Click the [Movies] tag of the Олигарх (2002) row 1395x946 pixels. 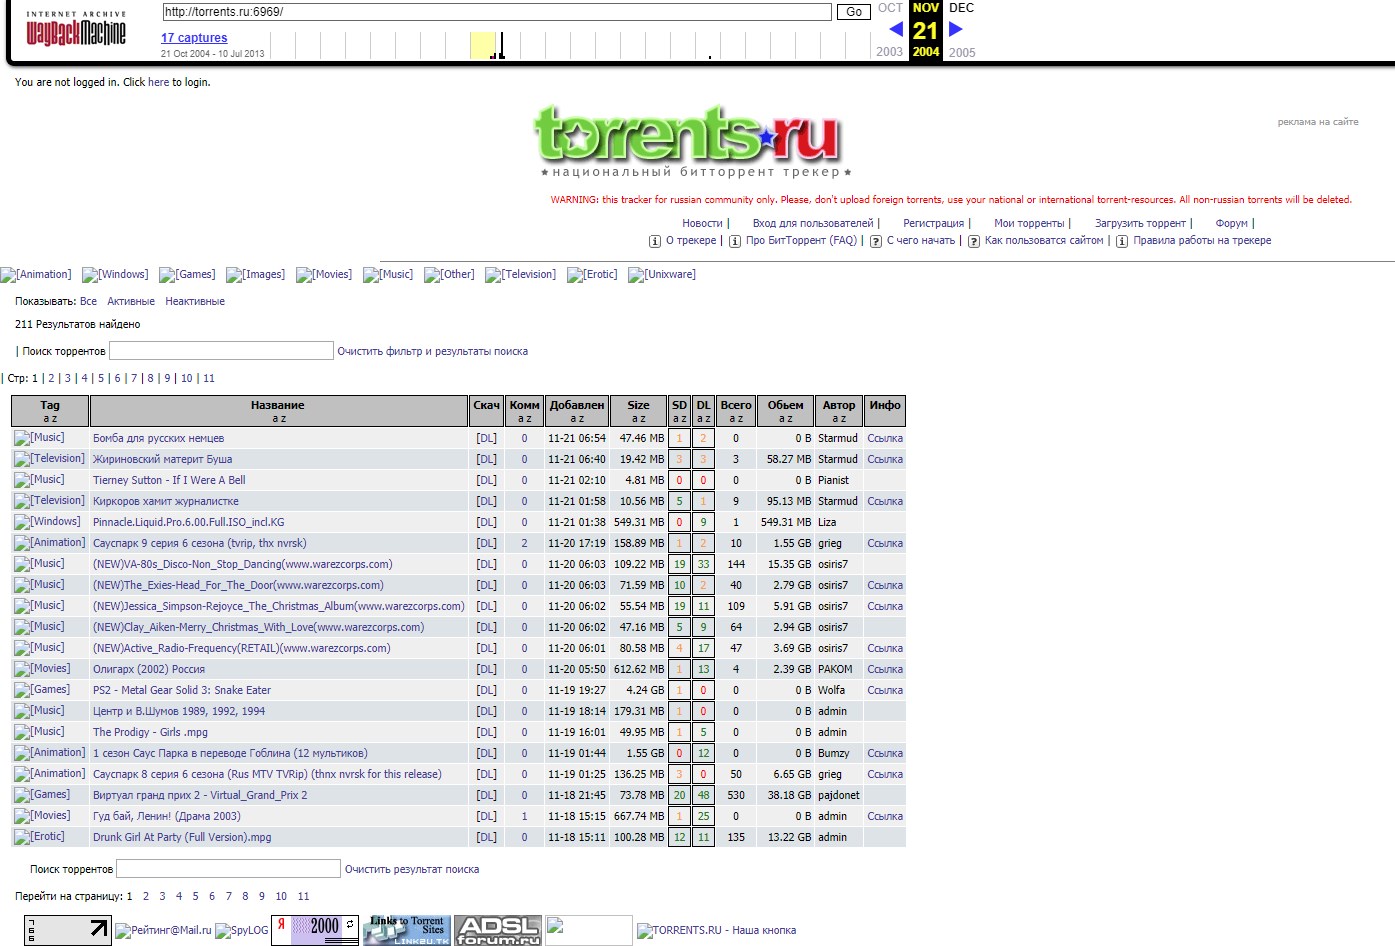42,669
